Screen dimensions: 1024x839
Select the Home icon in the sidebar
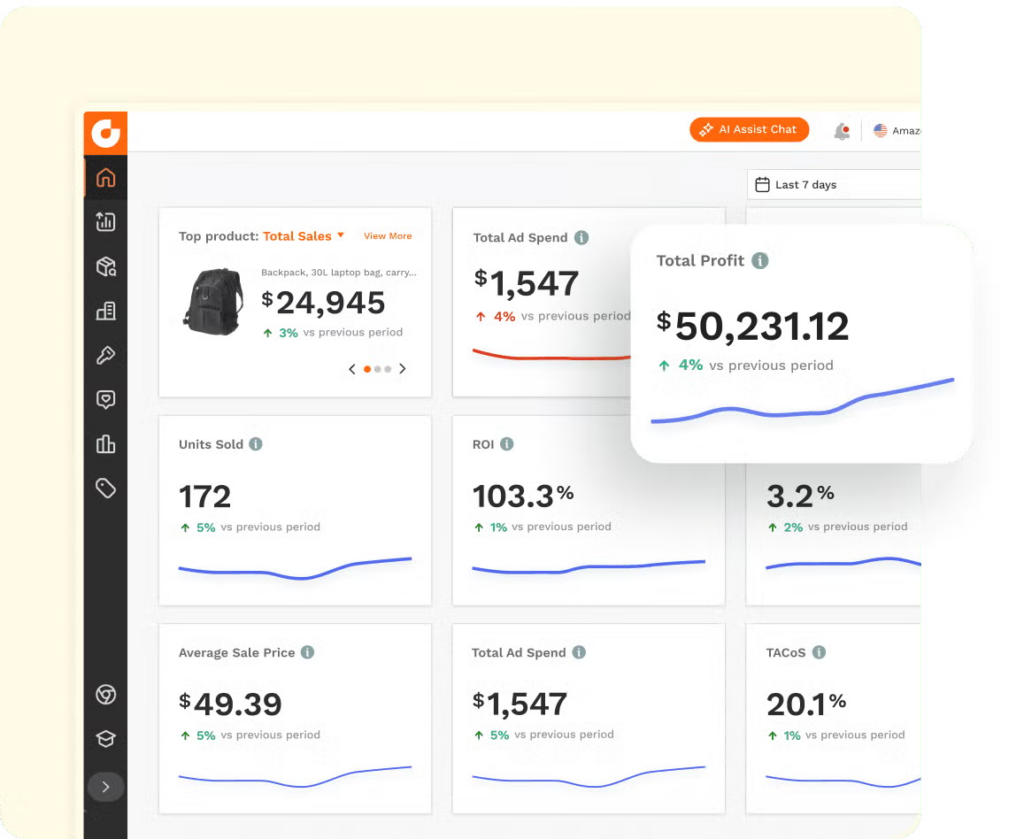pyautogui.click(x=105, y=177)
